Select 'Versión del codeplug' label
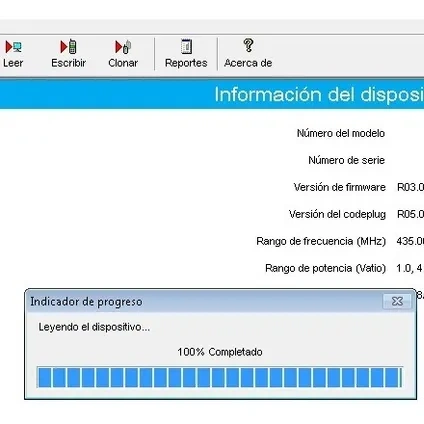Screen dimensions: 424x424 [x=337, y=214]
